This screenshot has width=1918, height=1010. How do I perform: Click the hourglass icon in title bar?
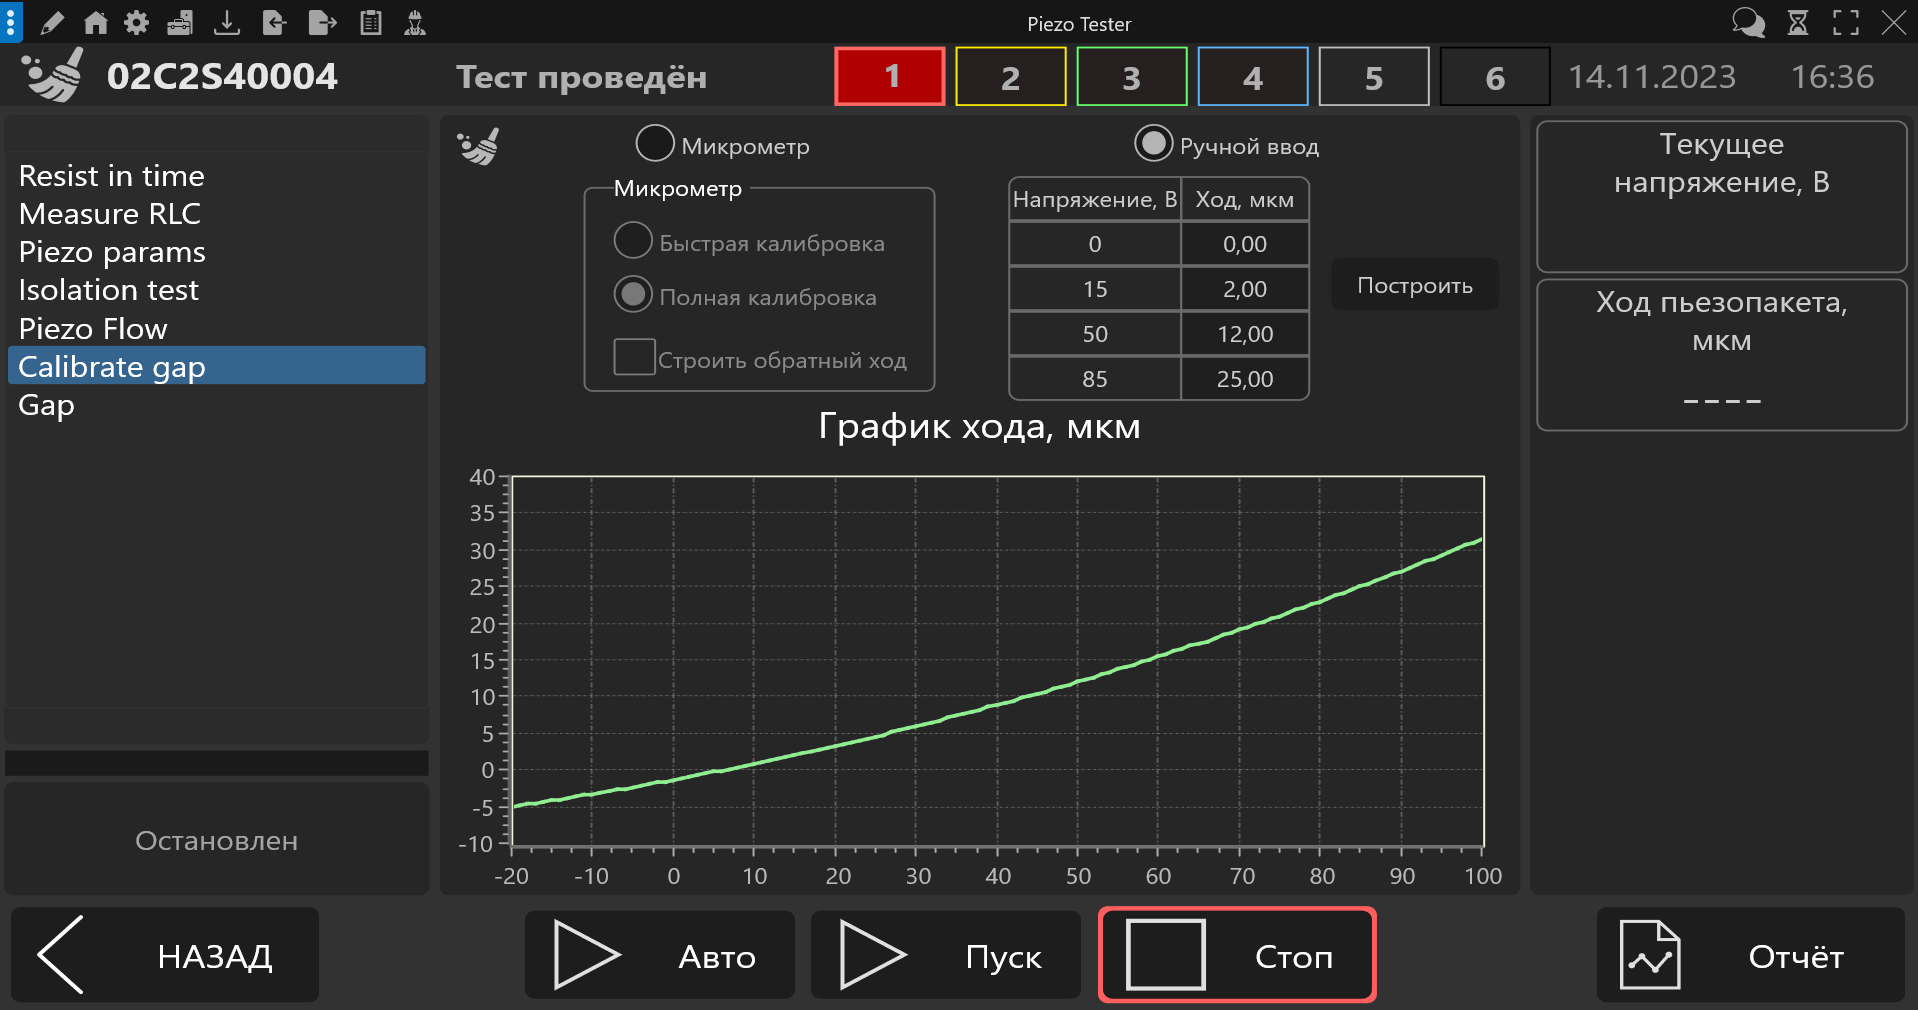pos(1798,23)
